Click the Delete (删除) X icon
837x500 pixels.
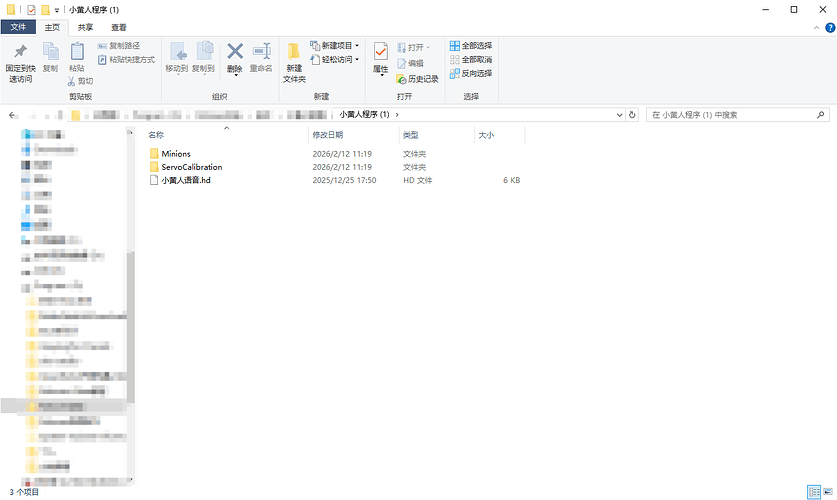(x=235, y=51)
